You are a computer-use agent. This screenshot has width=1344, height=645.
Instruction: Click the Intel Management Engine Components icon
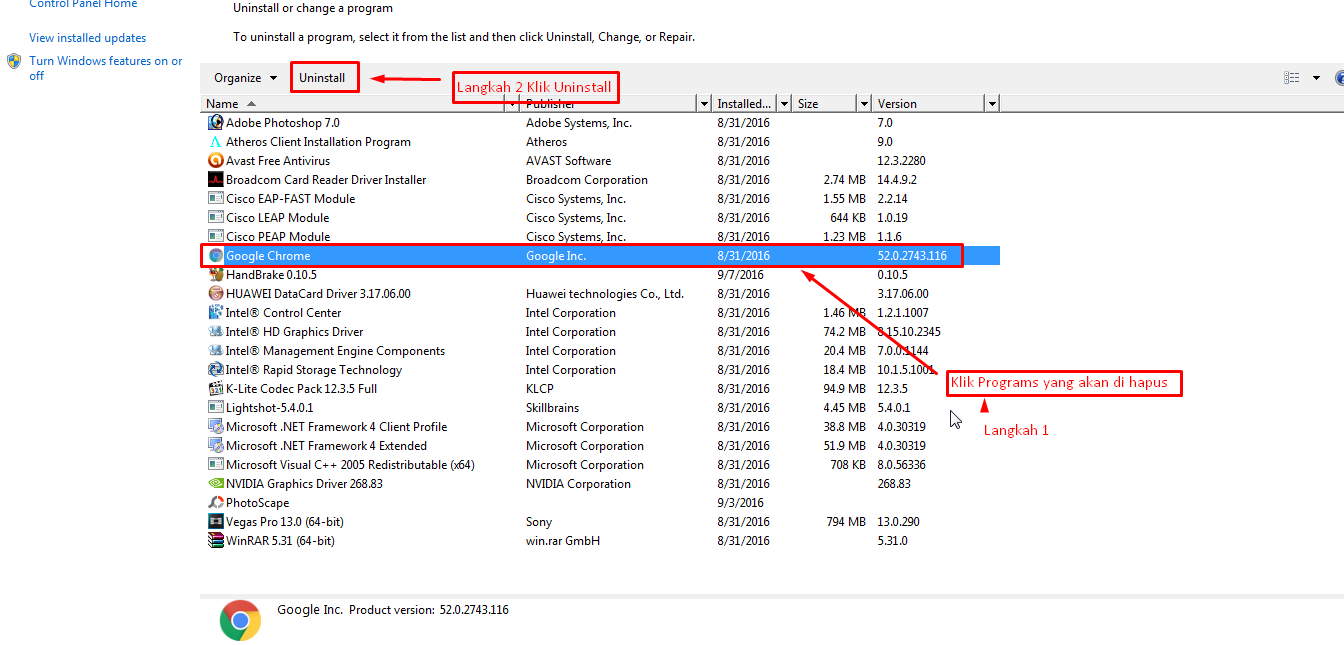pos(215,351)
